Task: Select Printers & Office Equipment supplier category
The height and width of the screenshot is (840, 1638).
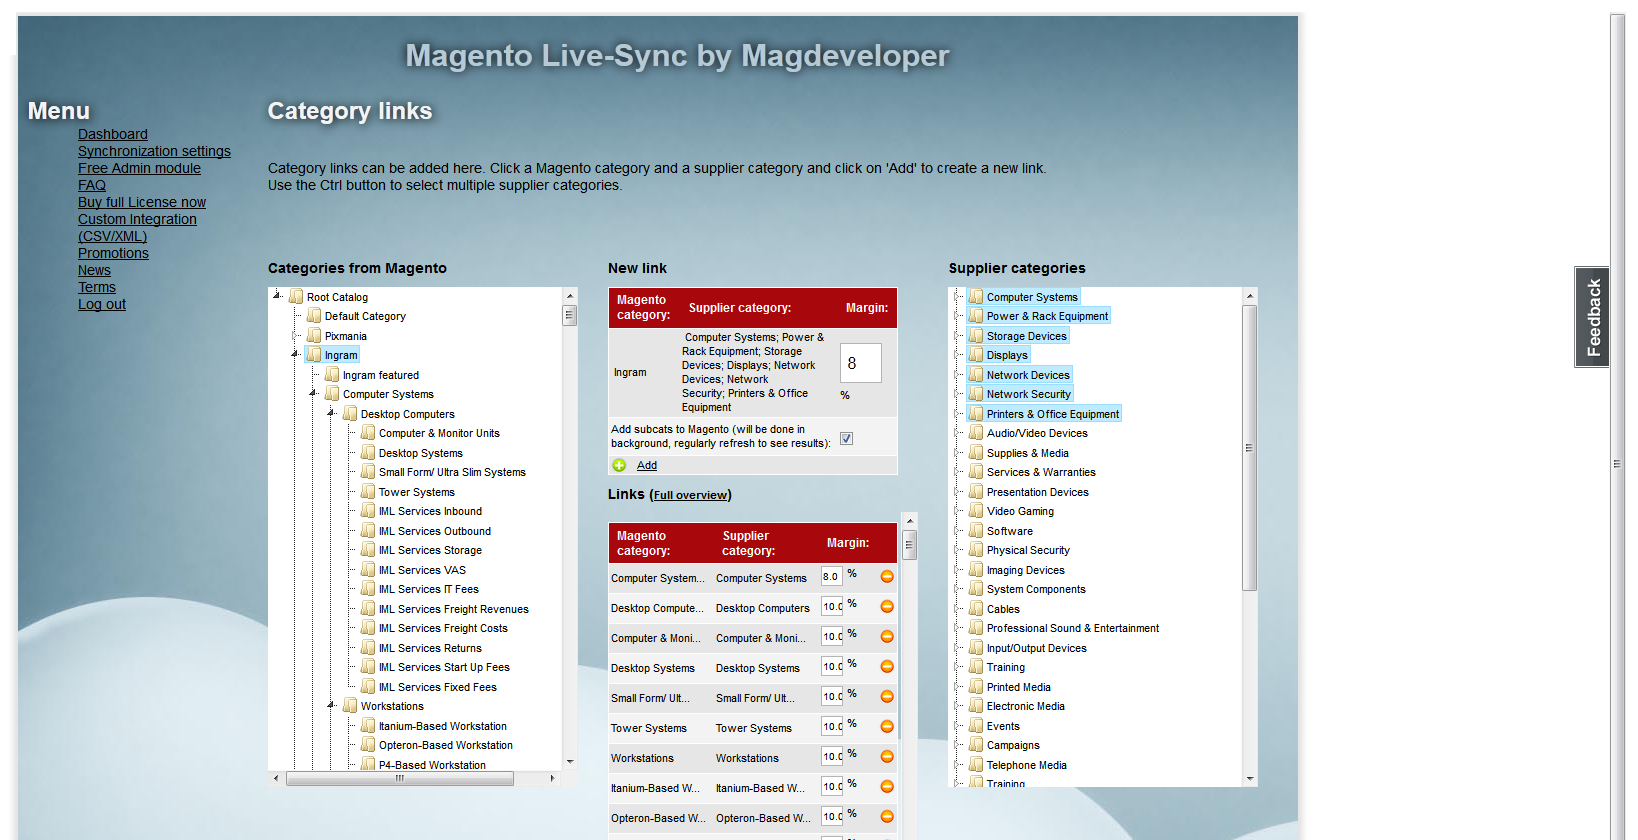Action: (x=1052, y=414)
